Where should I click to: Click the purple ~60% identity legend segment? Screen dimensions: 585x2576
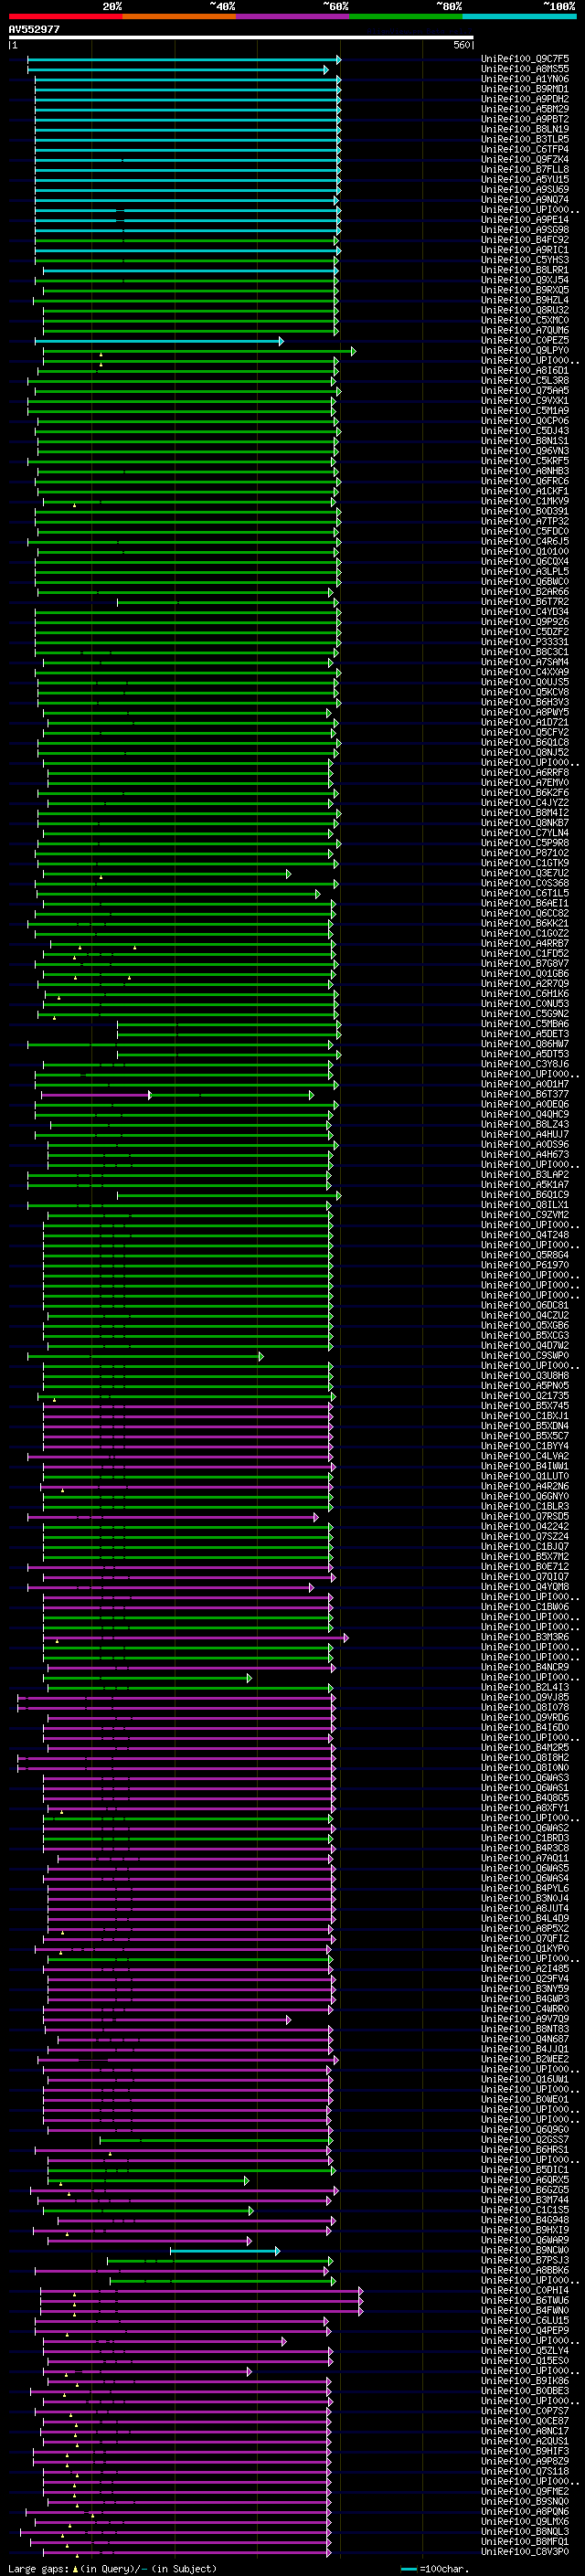click(292, 16)
